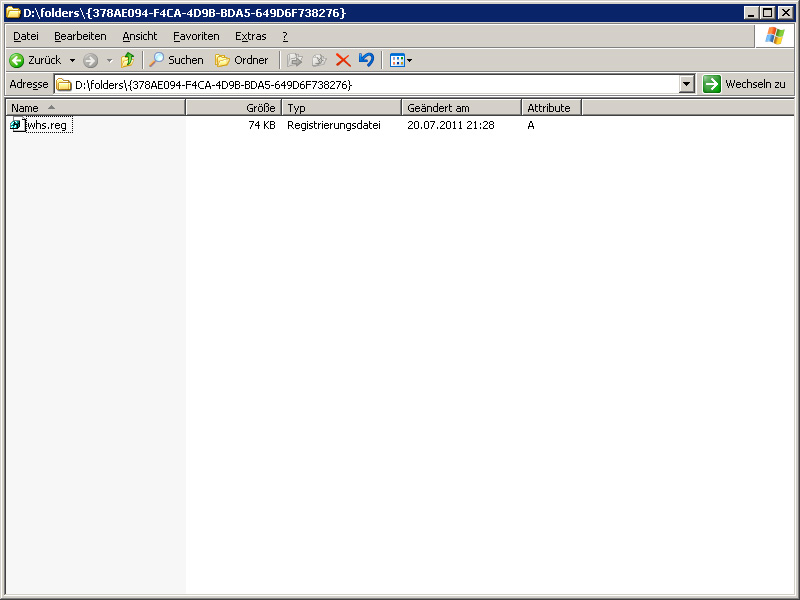Screen dimensions: 800x600
Task: Go up one folder level
Action: click(127, 60)
